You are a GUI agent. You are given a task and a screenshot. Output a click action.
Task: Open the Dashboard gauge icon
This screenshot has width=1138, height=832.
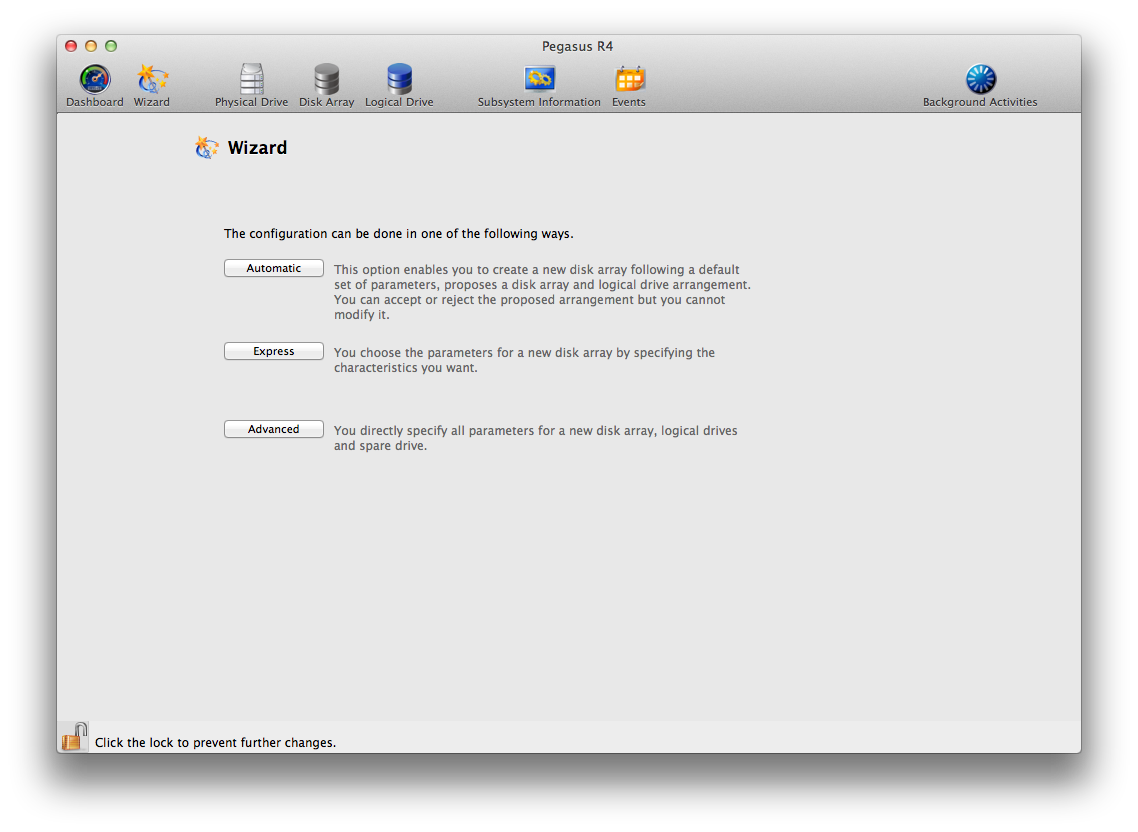coord(95,80)
